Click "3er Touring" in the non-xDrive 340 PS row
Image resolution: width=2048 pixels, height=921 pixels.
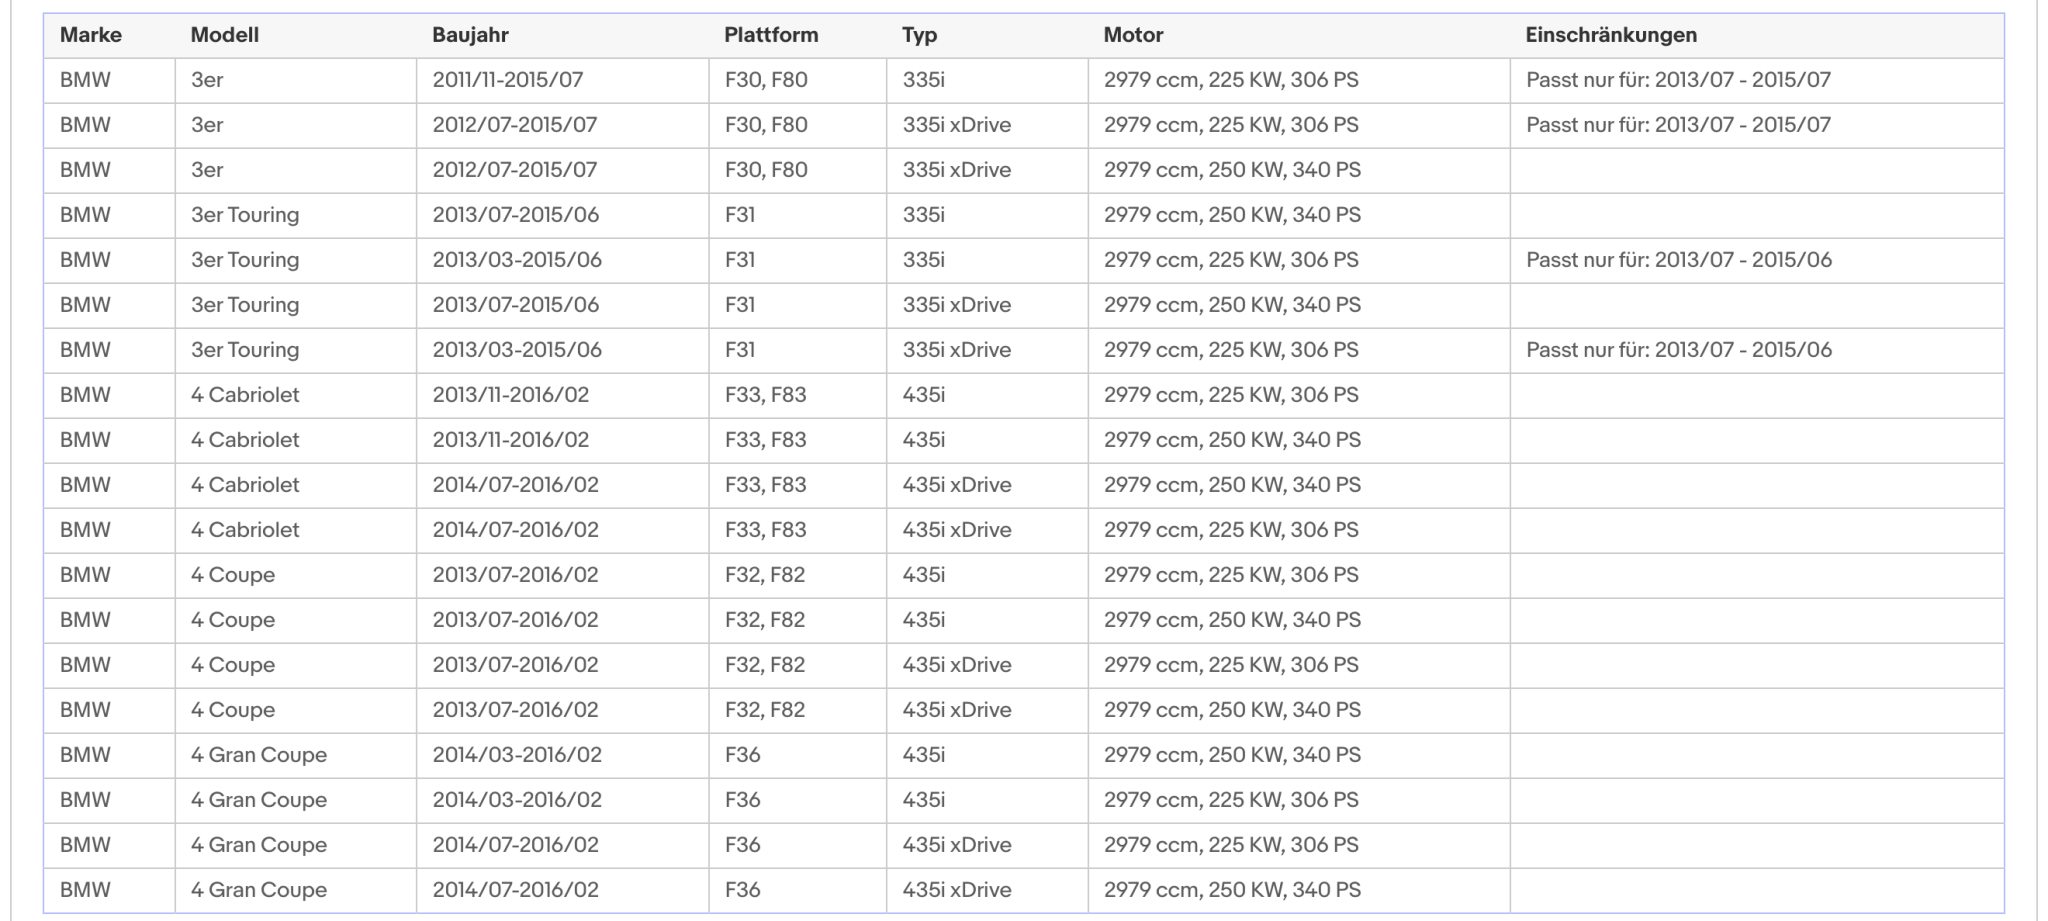click(x=245, y=215)
